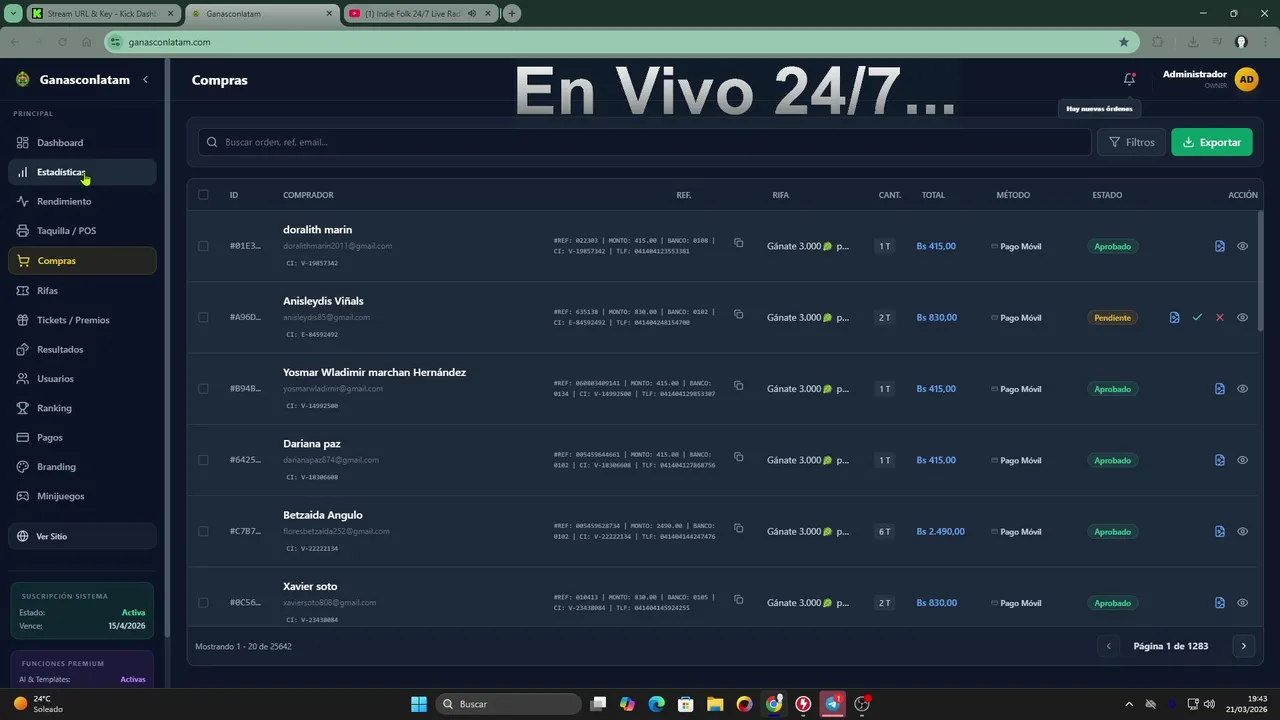Click Pendiente status badge
1280x720 pixels.
(1112, 318)
